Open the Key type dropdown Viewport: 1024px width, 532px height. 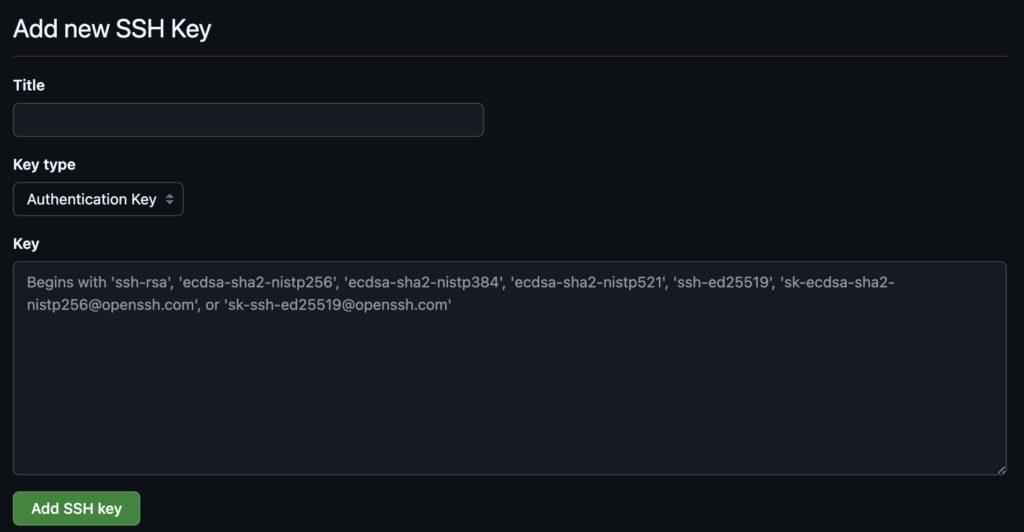98,199
